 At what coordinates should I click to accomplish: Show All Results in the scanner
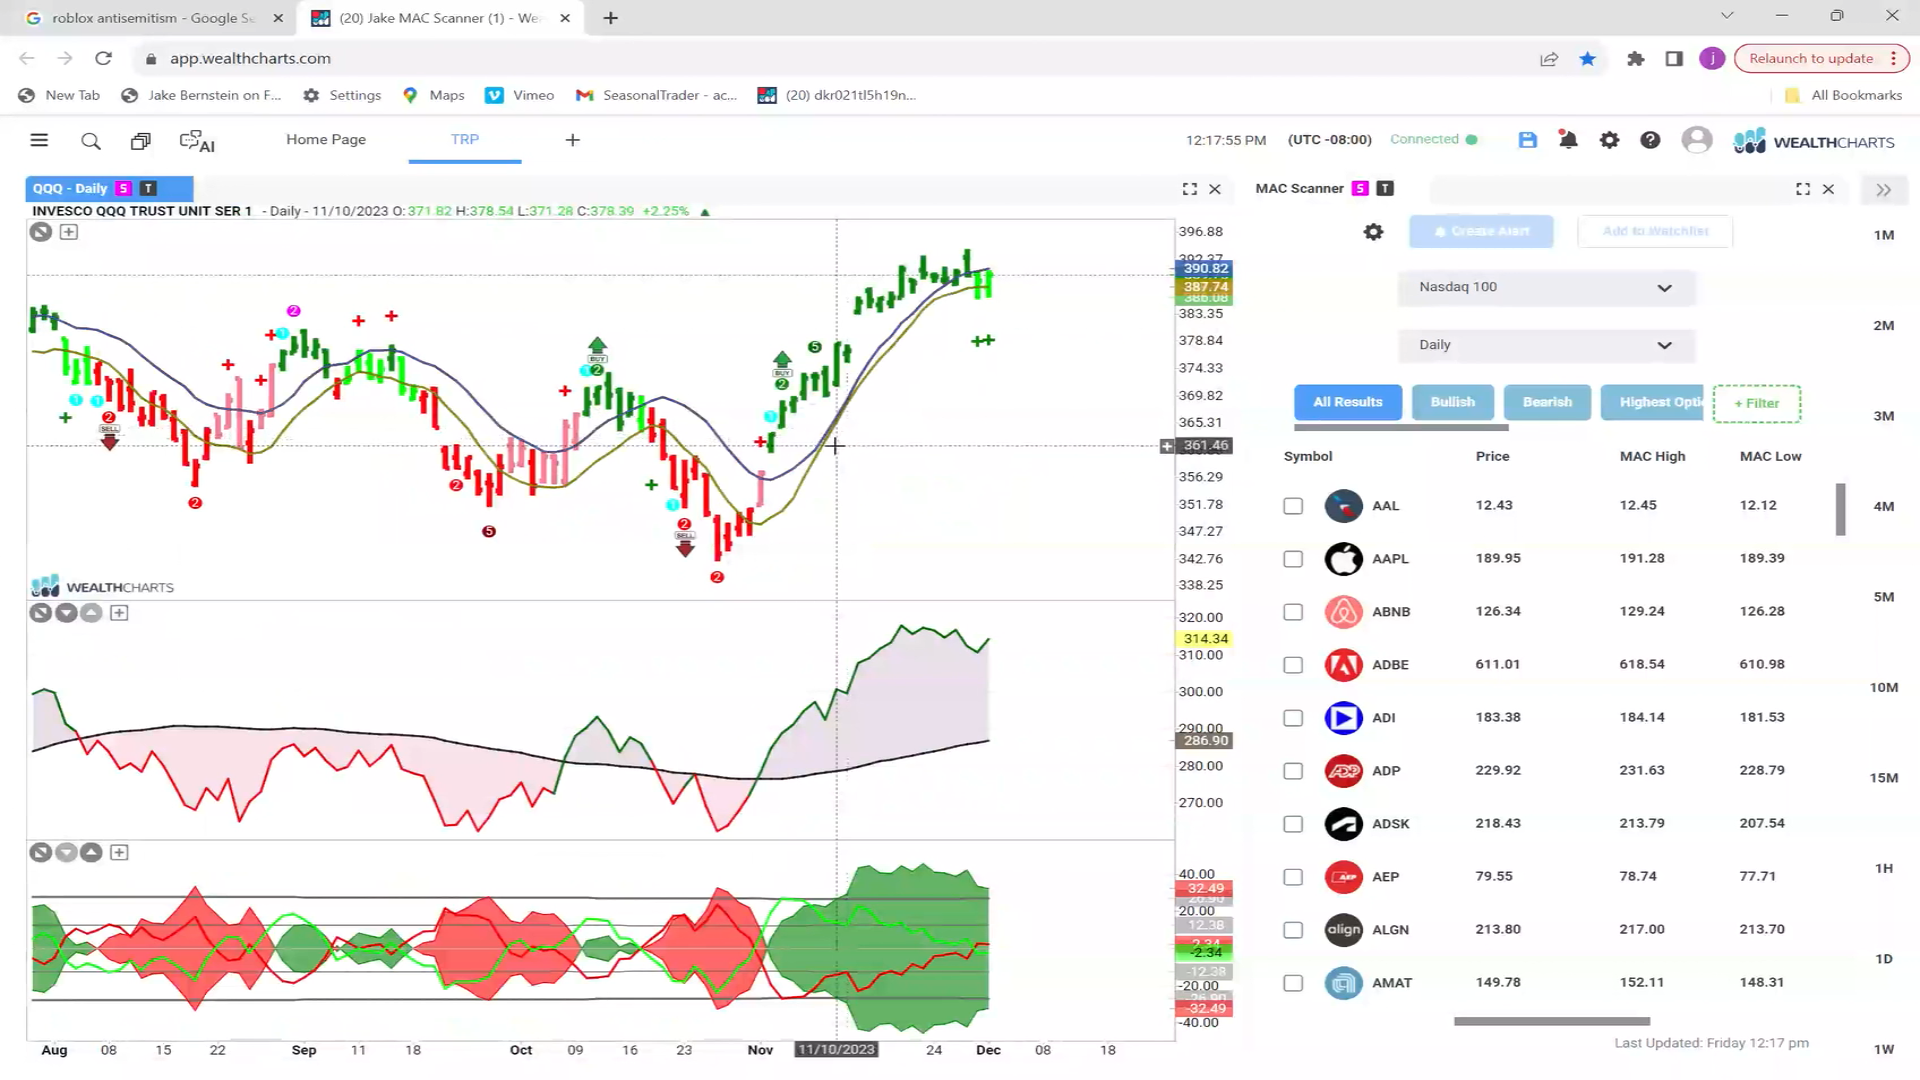click(1348, 402)
